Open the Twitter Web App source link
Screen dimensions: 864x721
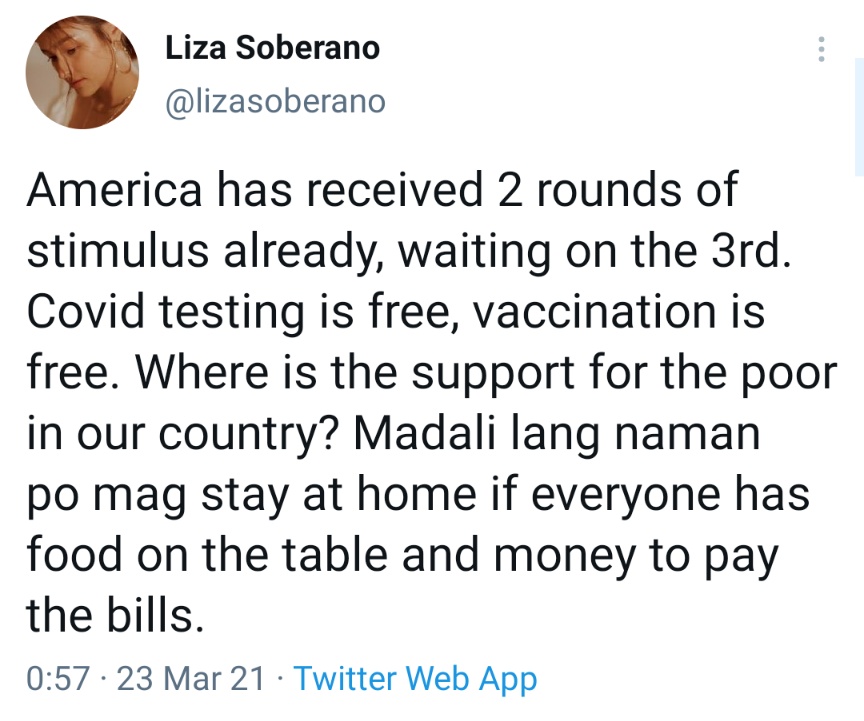(415, 679)
